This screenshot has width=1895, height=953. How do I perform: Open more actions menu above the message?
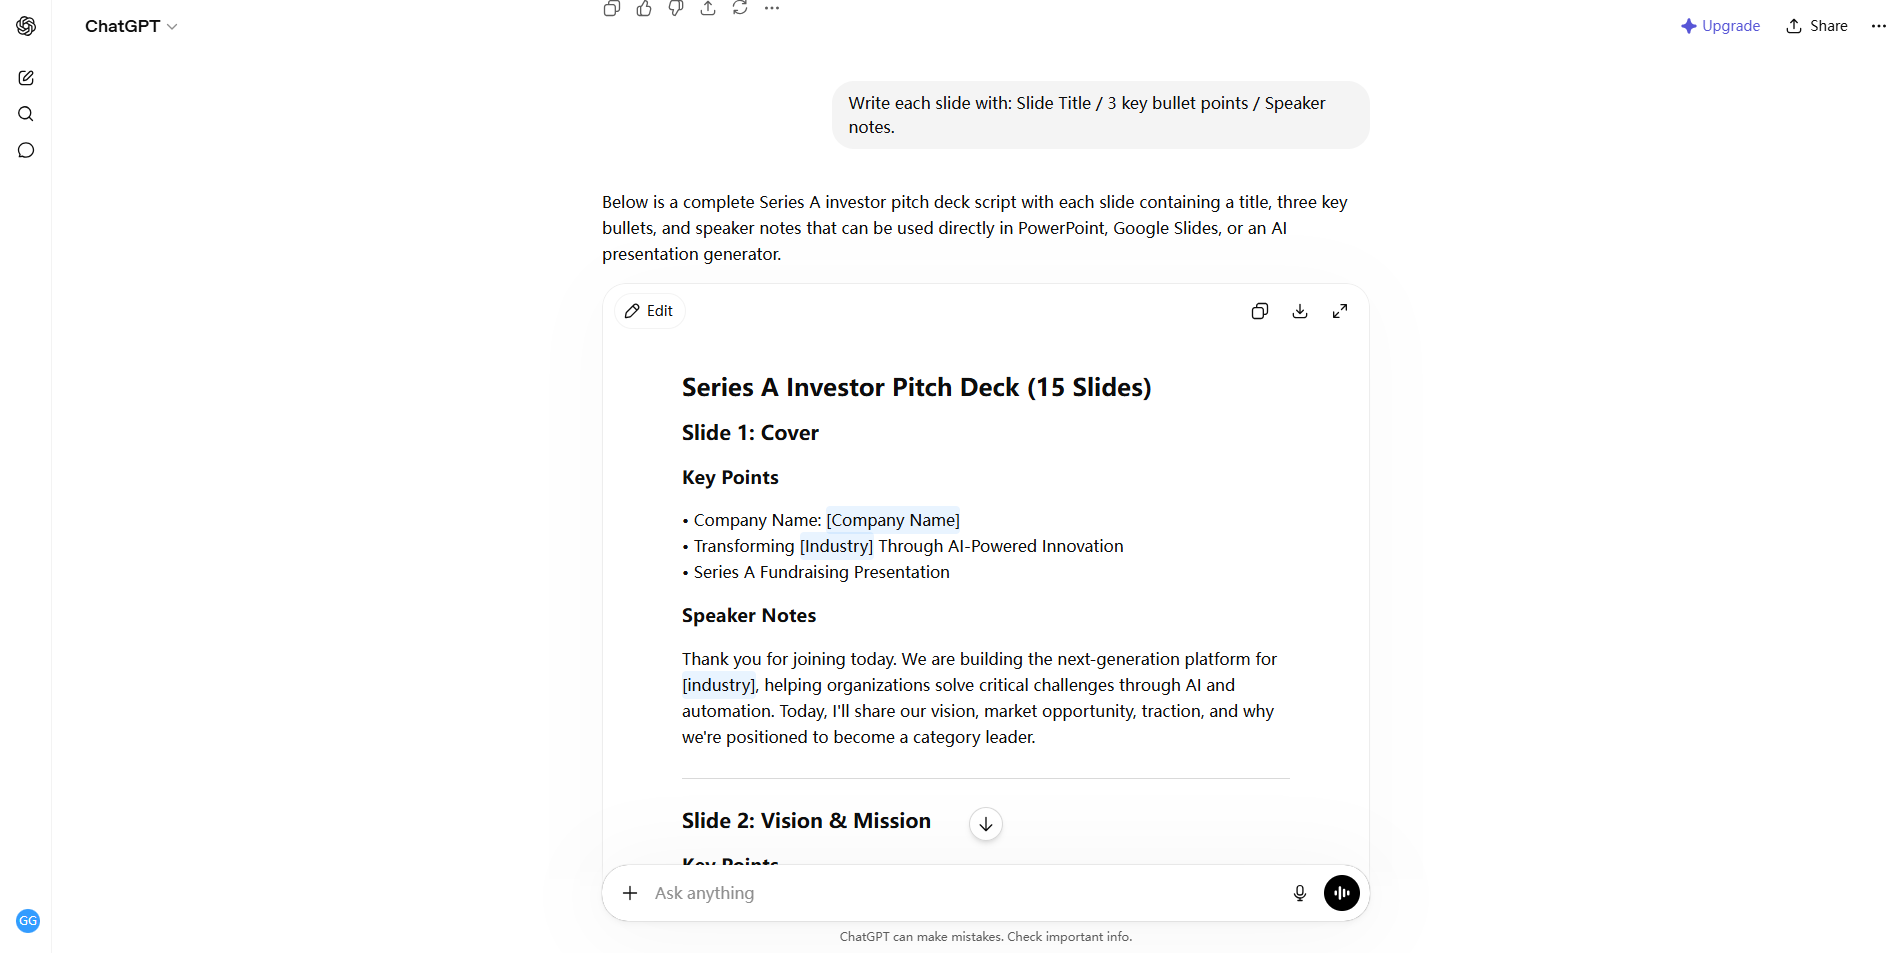pos(772,8)
